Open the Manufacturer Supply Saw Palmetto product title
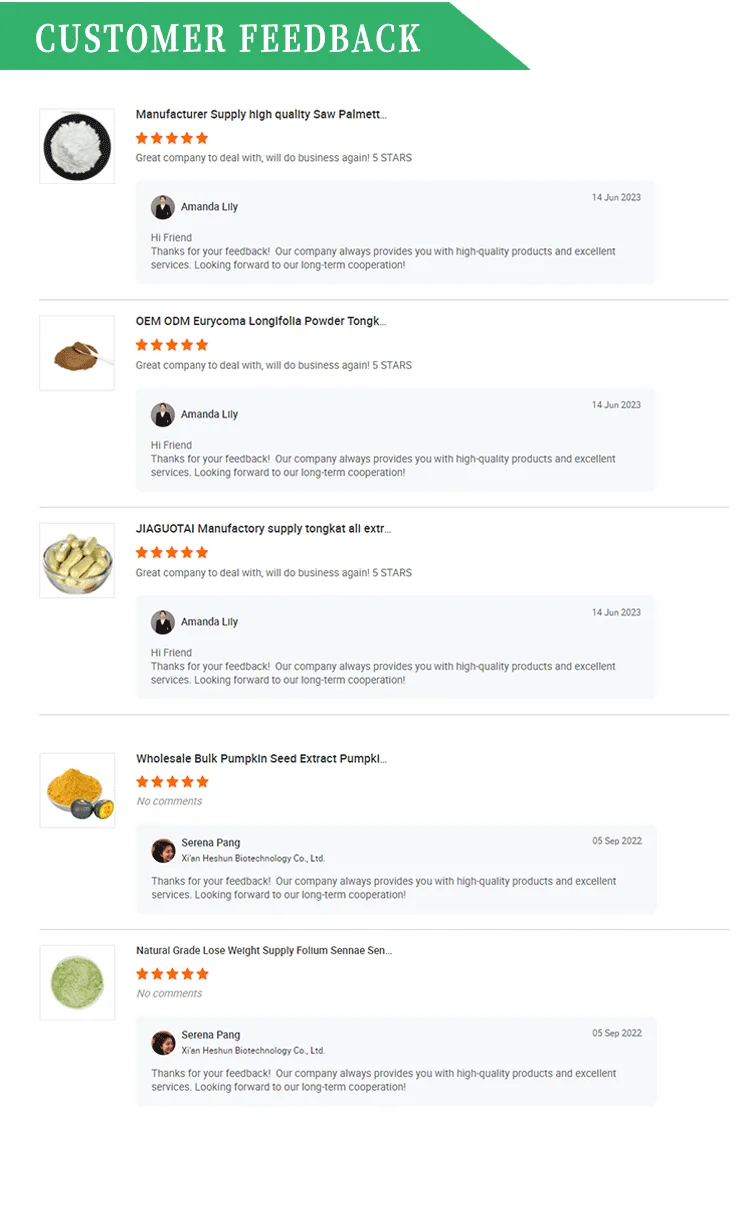This screenshot has height=1217, width=750. tap(261, 115)
